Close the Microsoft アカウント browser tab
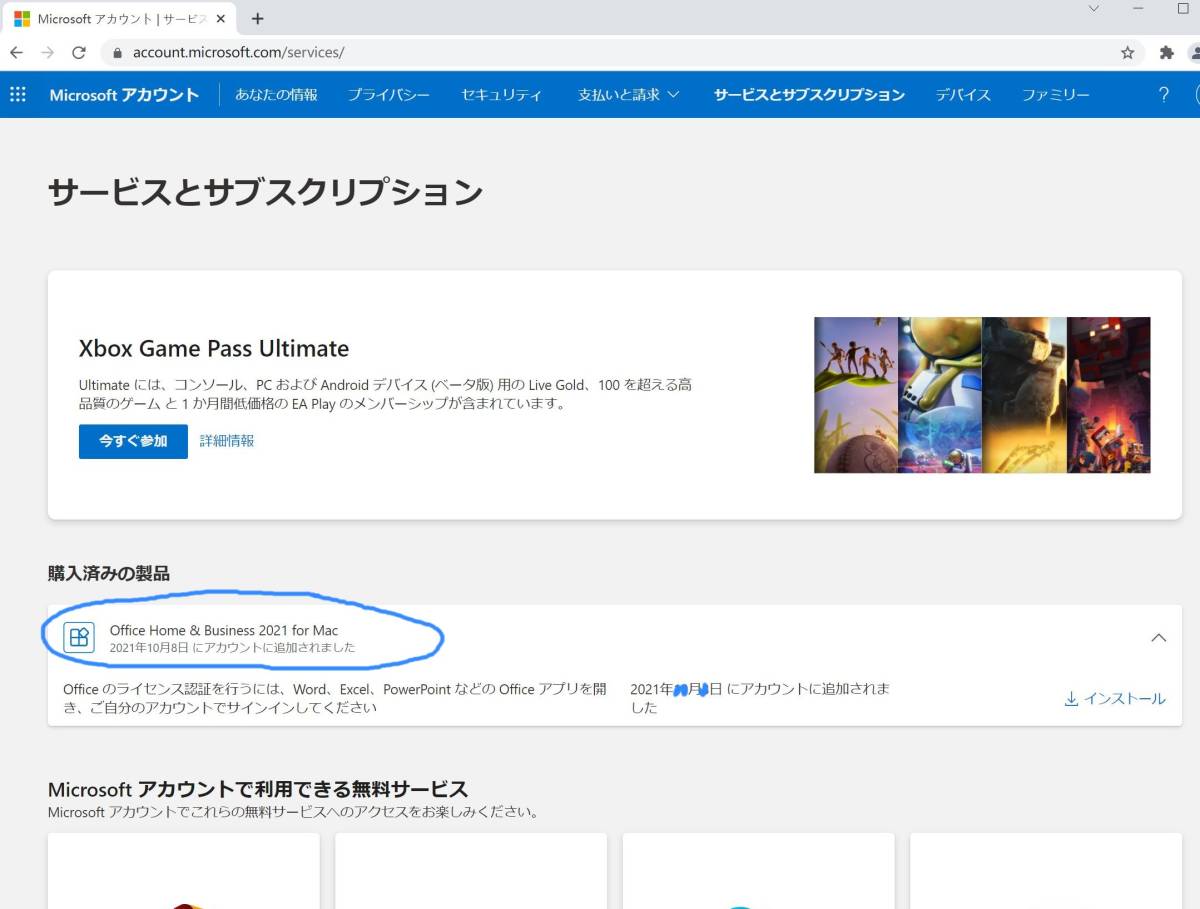1200x909 pixels. pos(221,19)
